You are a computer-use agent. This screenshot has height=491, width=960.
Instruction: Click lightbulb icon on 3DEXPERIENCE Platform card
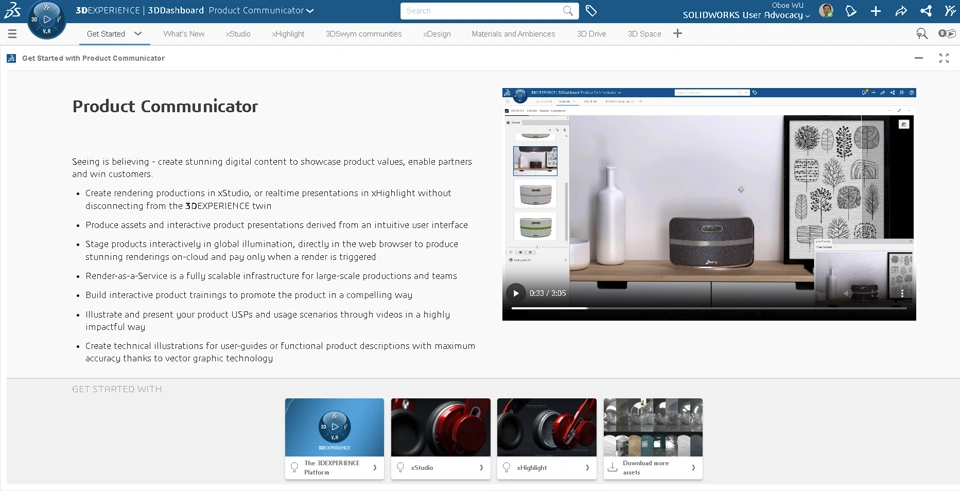pos(294,467)
